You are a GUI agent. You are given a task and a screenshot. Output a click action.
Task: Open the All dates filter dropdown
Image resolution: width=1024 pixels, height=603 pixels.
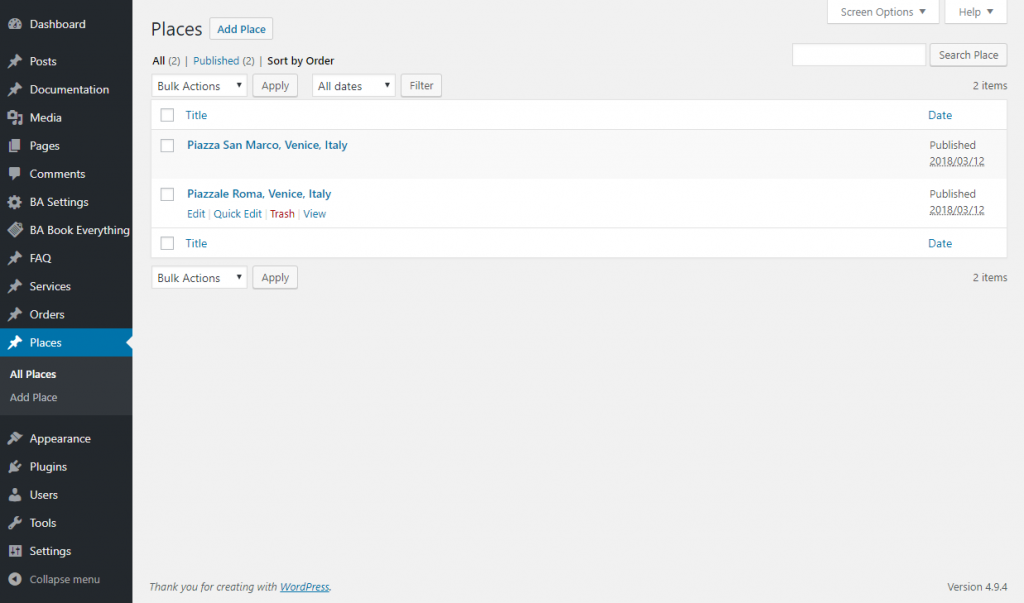[353, 86]
